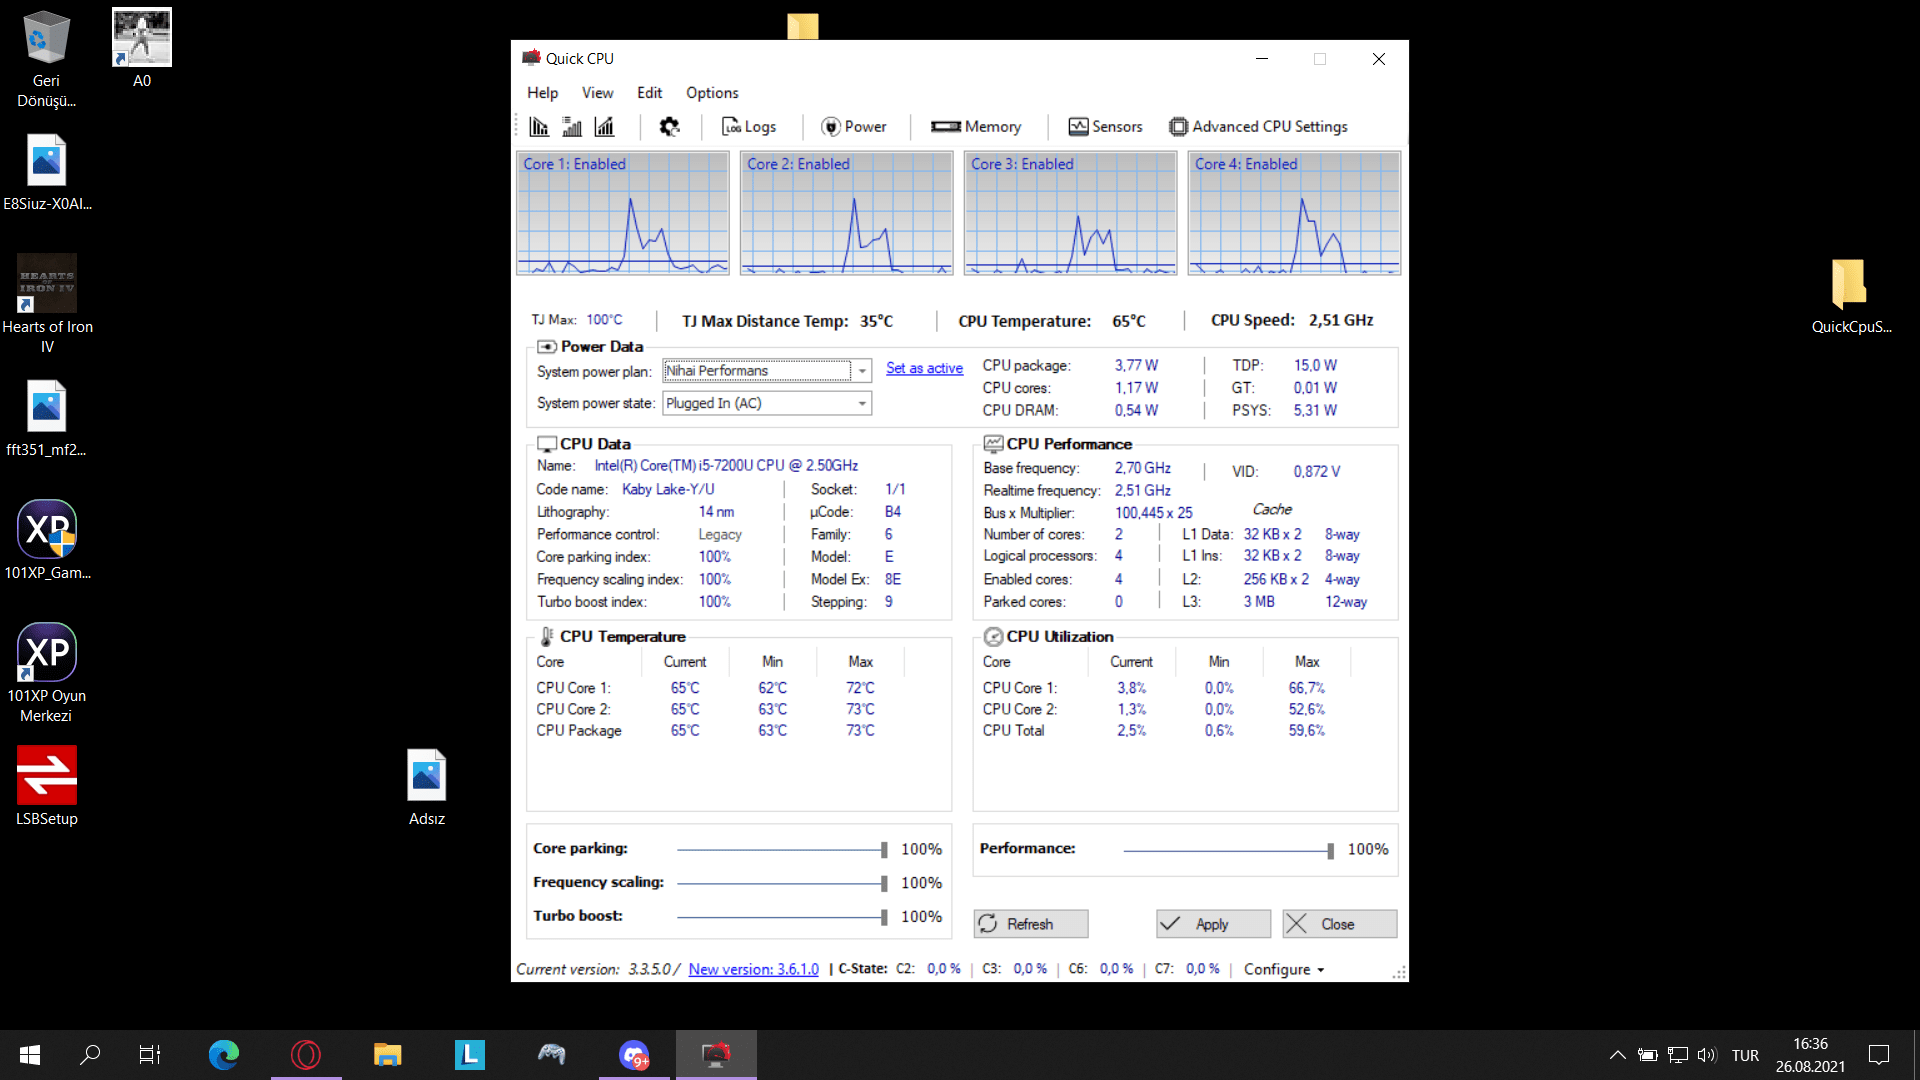Click the Turbo boost slider handle
1920x1080 pixels.
(884, 917)
